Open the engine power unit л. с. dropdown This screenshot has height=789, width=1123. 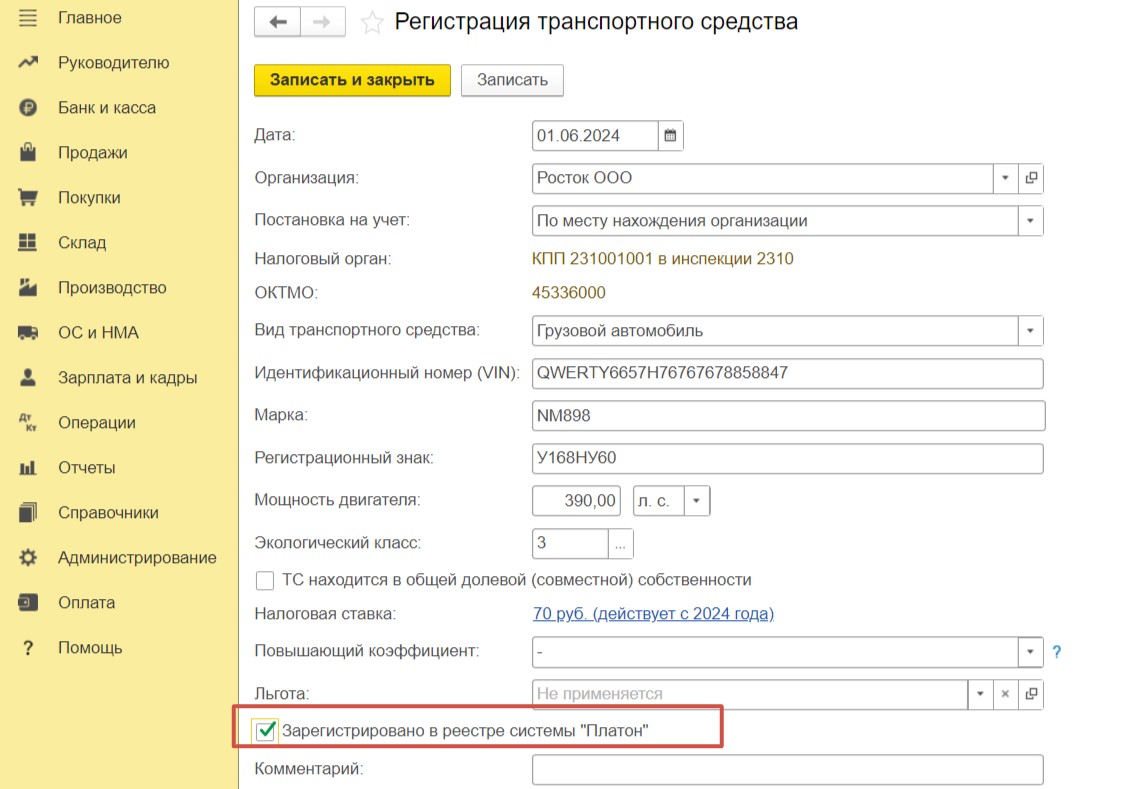click(696, 500)
